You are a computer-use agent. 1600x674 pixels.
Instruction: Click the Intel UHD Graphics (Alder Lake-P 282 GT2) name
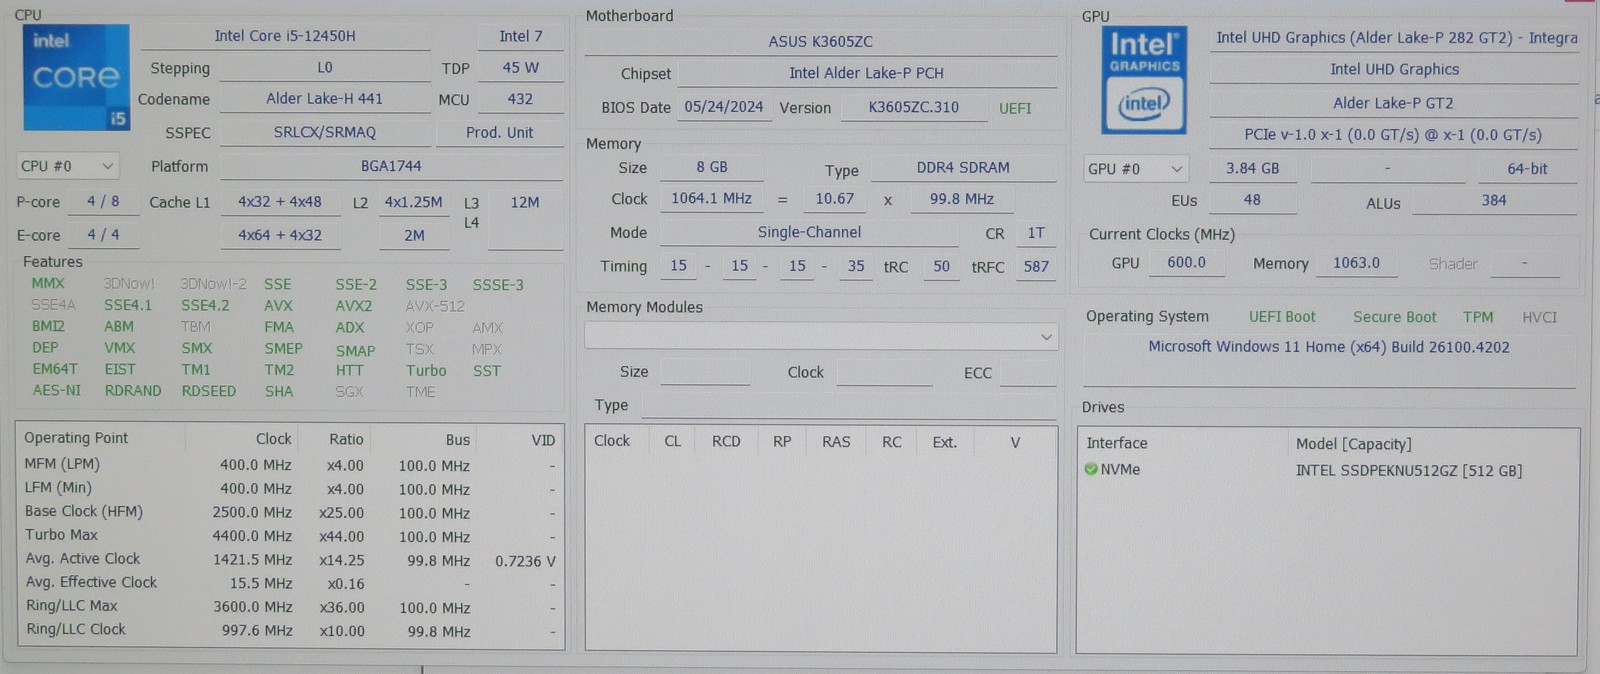(x=1395, y=38)
